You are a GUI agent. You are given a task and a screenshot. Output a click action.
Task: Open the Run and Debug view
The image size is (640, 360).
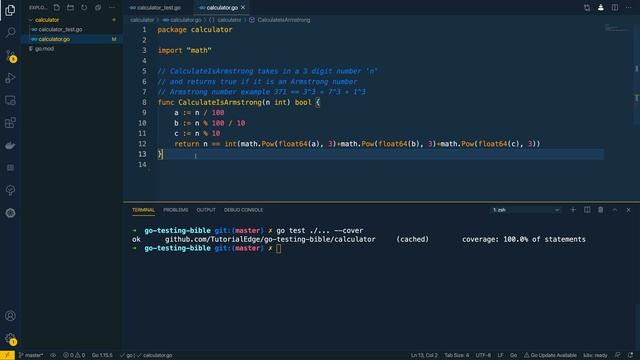click(x=10, y=78)
